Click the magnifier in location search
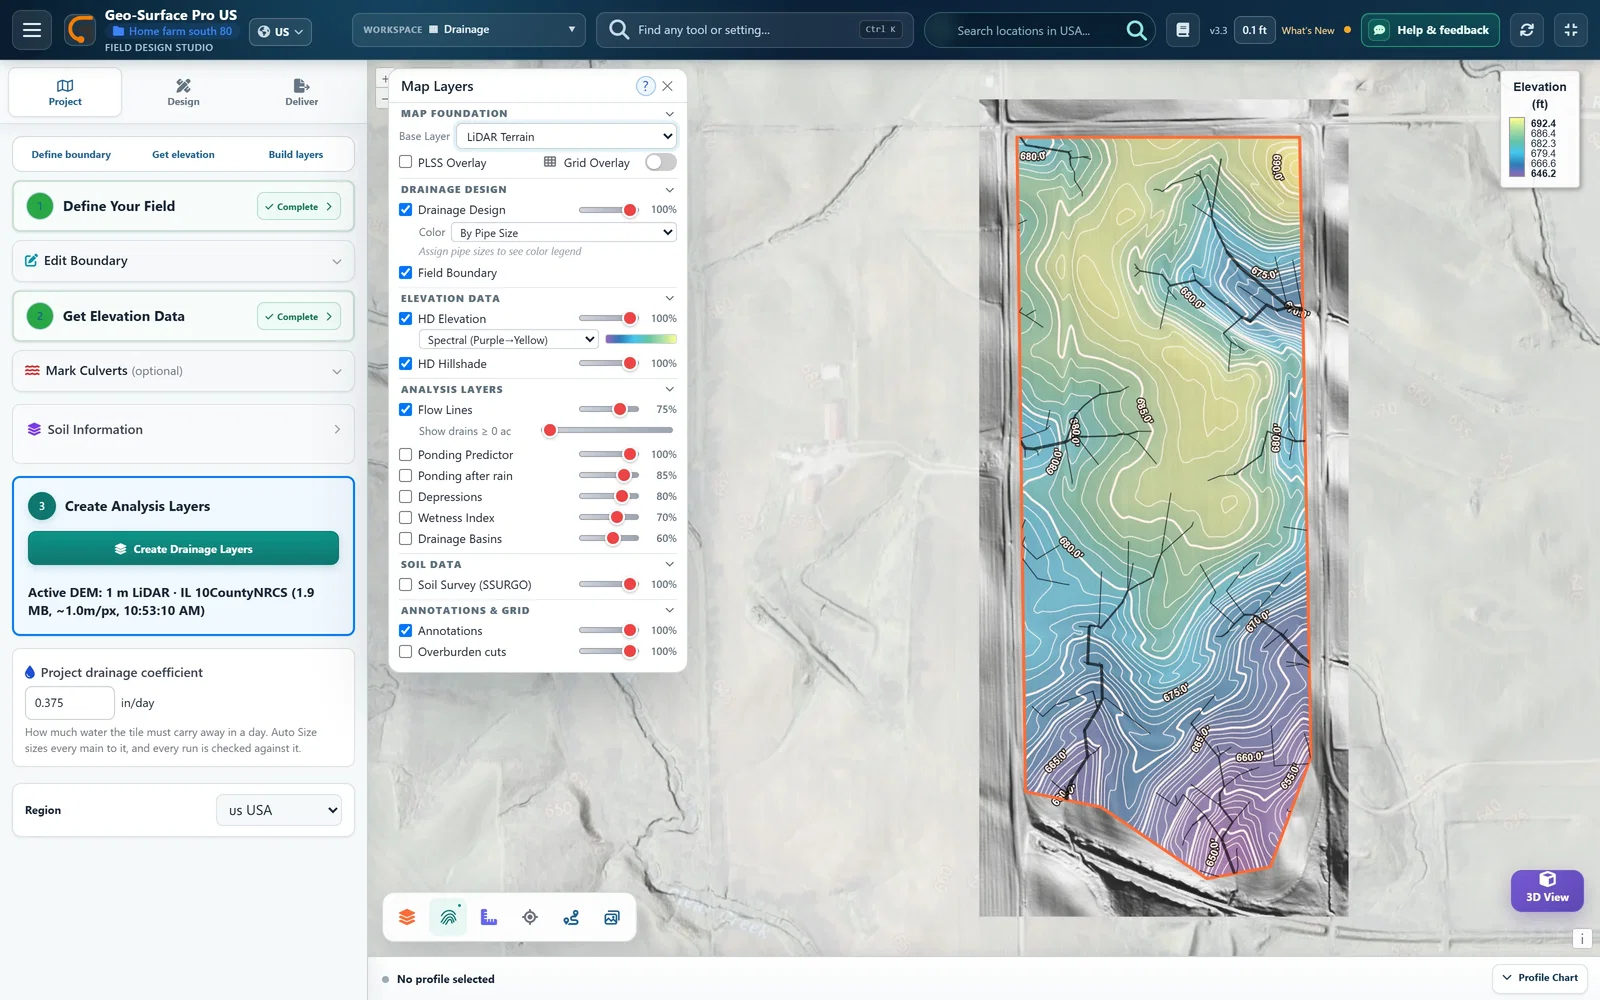1600x1000 pixels. click(x=1136, y=30)
